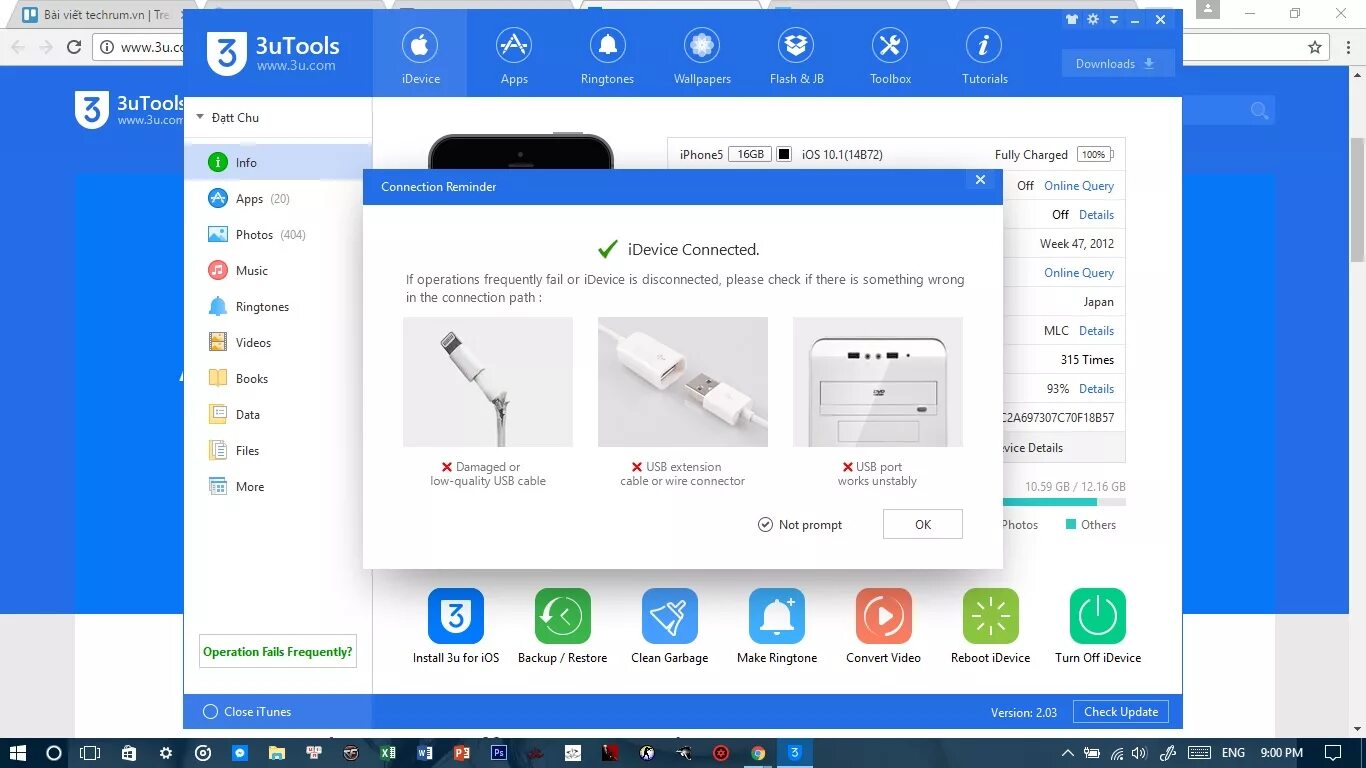This screenshot has height=768, width=1366.
Task: Reload the page in the browser window
Action: pyautogui.click(x=74, y=46)
